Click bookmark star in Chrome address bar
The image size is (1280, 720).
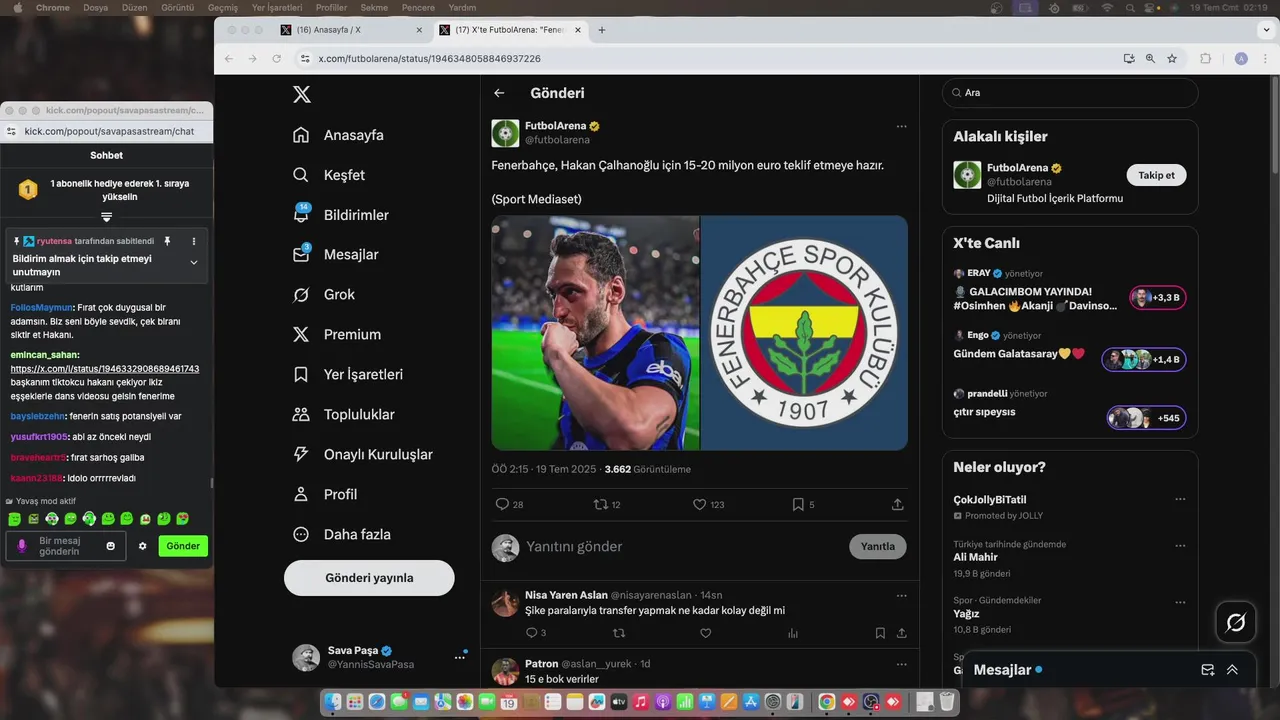pos(1172,59)
